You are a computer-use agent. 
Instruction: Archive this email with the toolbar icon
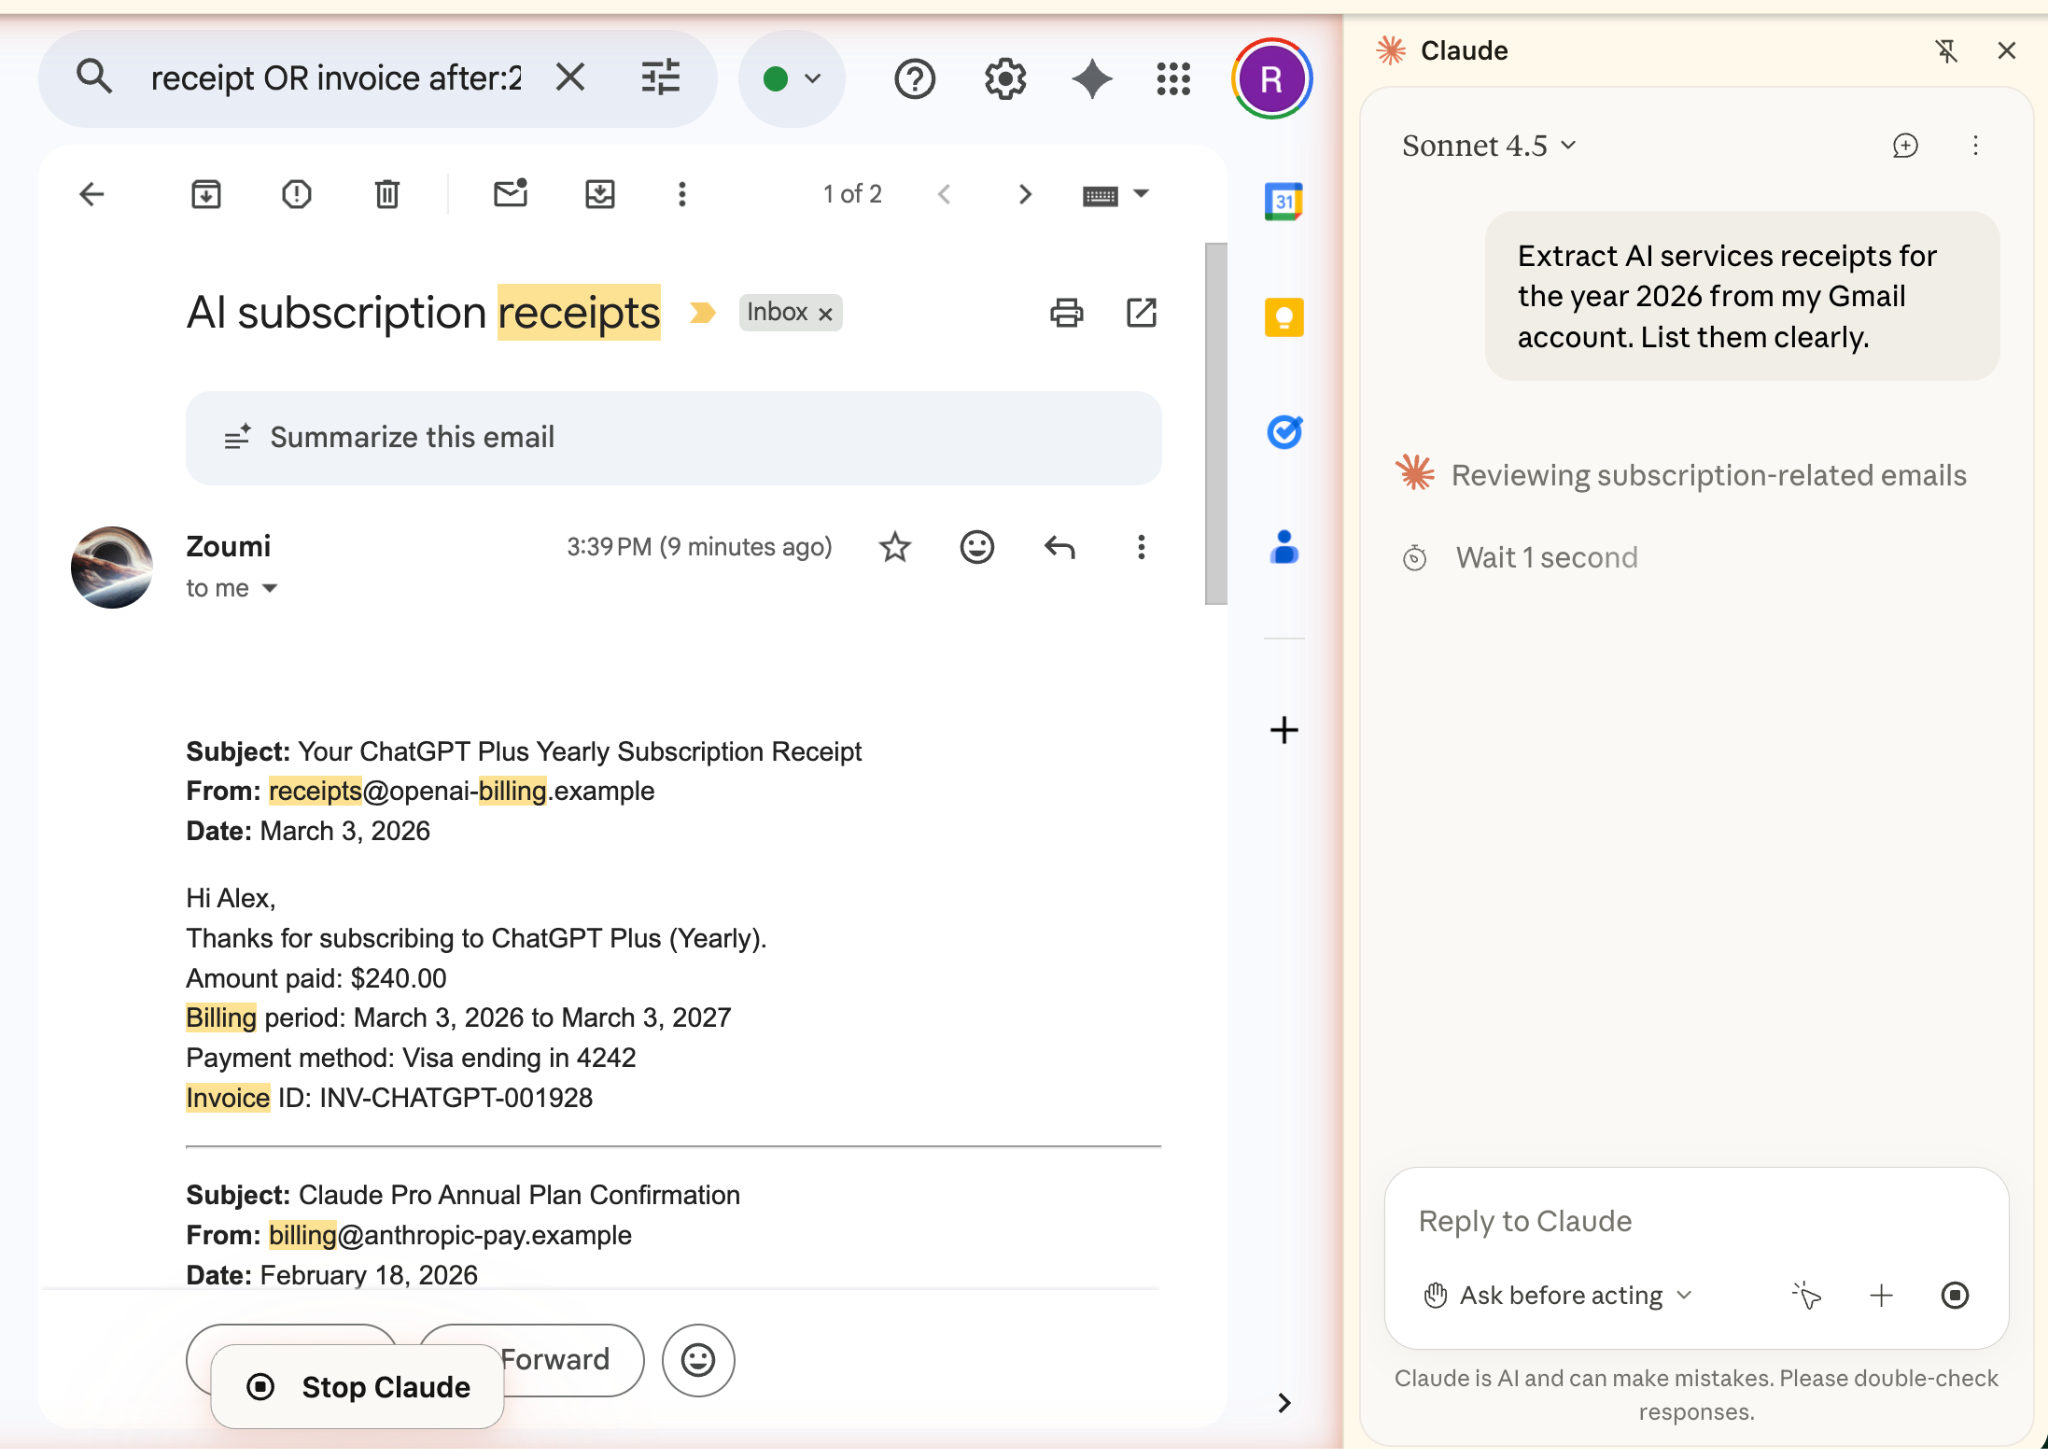pos(206,194)
